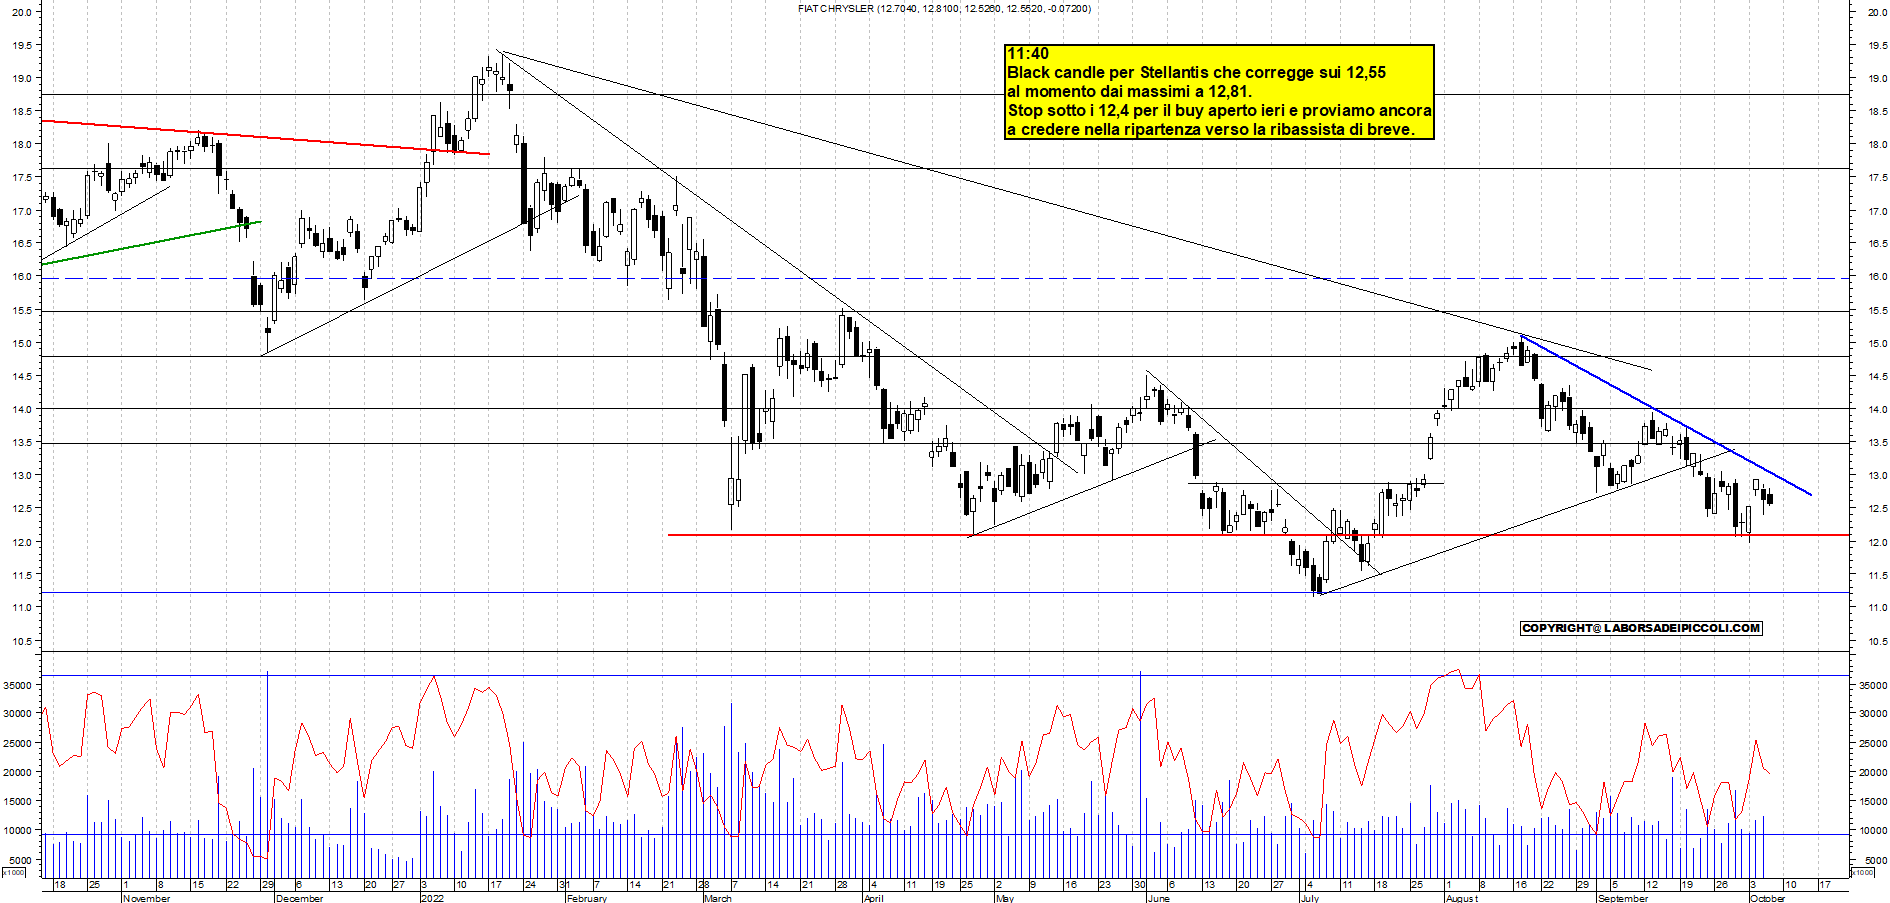Click 14.0 on the right price axis
The width and height of the screenshot is (1890, 903).
click(x=1876, y=409)
